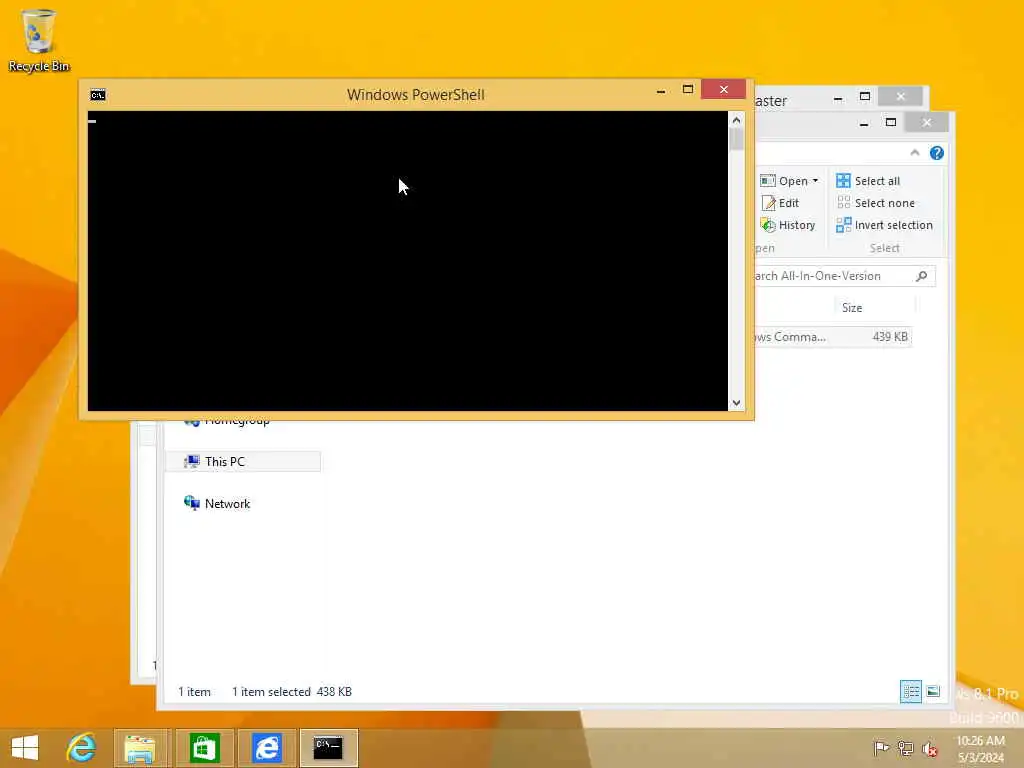1024x768 pixels.
Task: Maximize the front File Explorer window
Action: (891, 123)
